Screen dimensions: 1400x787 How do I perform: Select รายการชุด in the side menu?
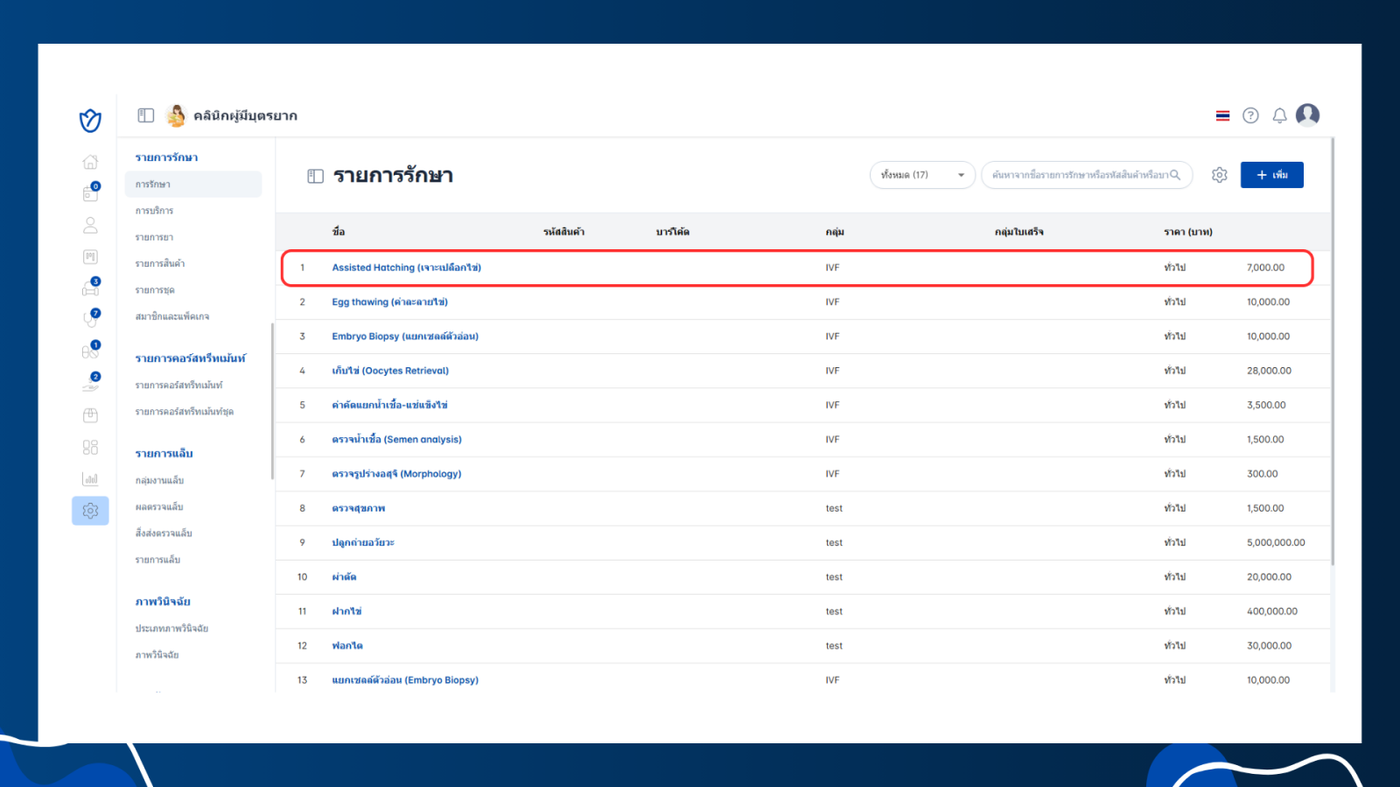(155, 290)
